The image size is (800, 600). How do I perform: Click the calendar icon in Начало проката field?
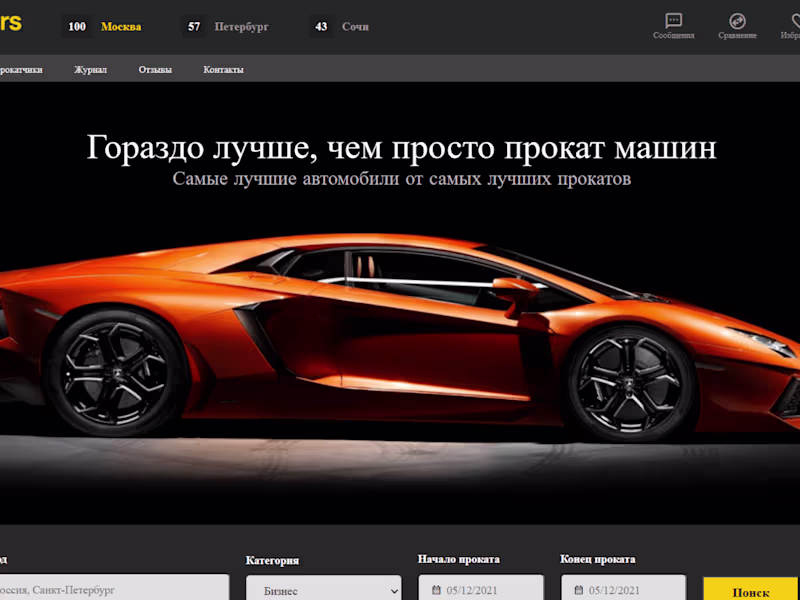click(437, 590)
